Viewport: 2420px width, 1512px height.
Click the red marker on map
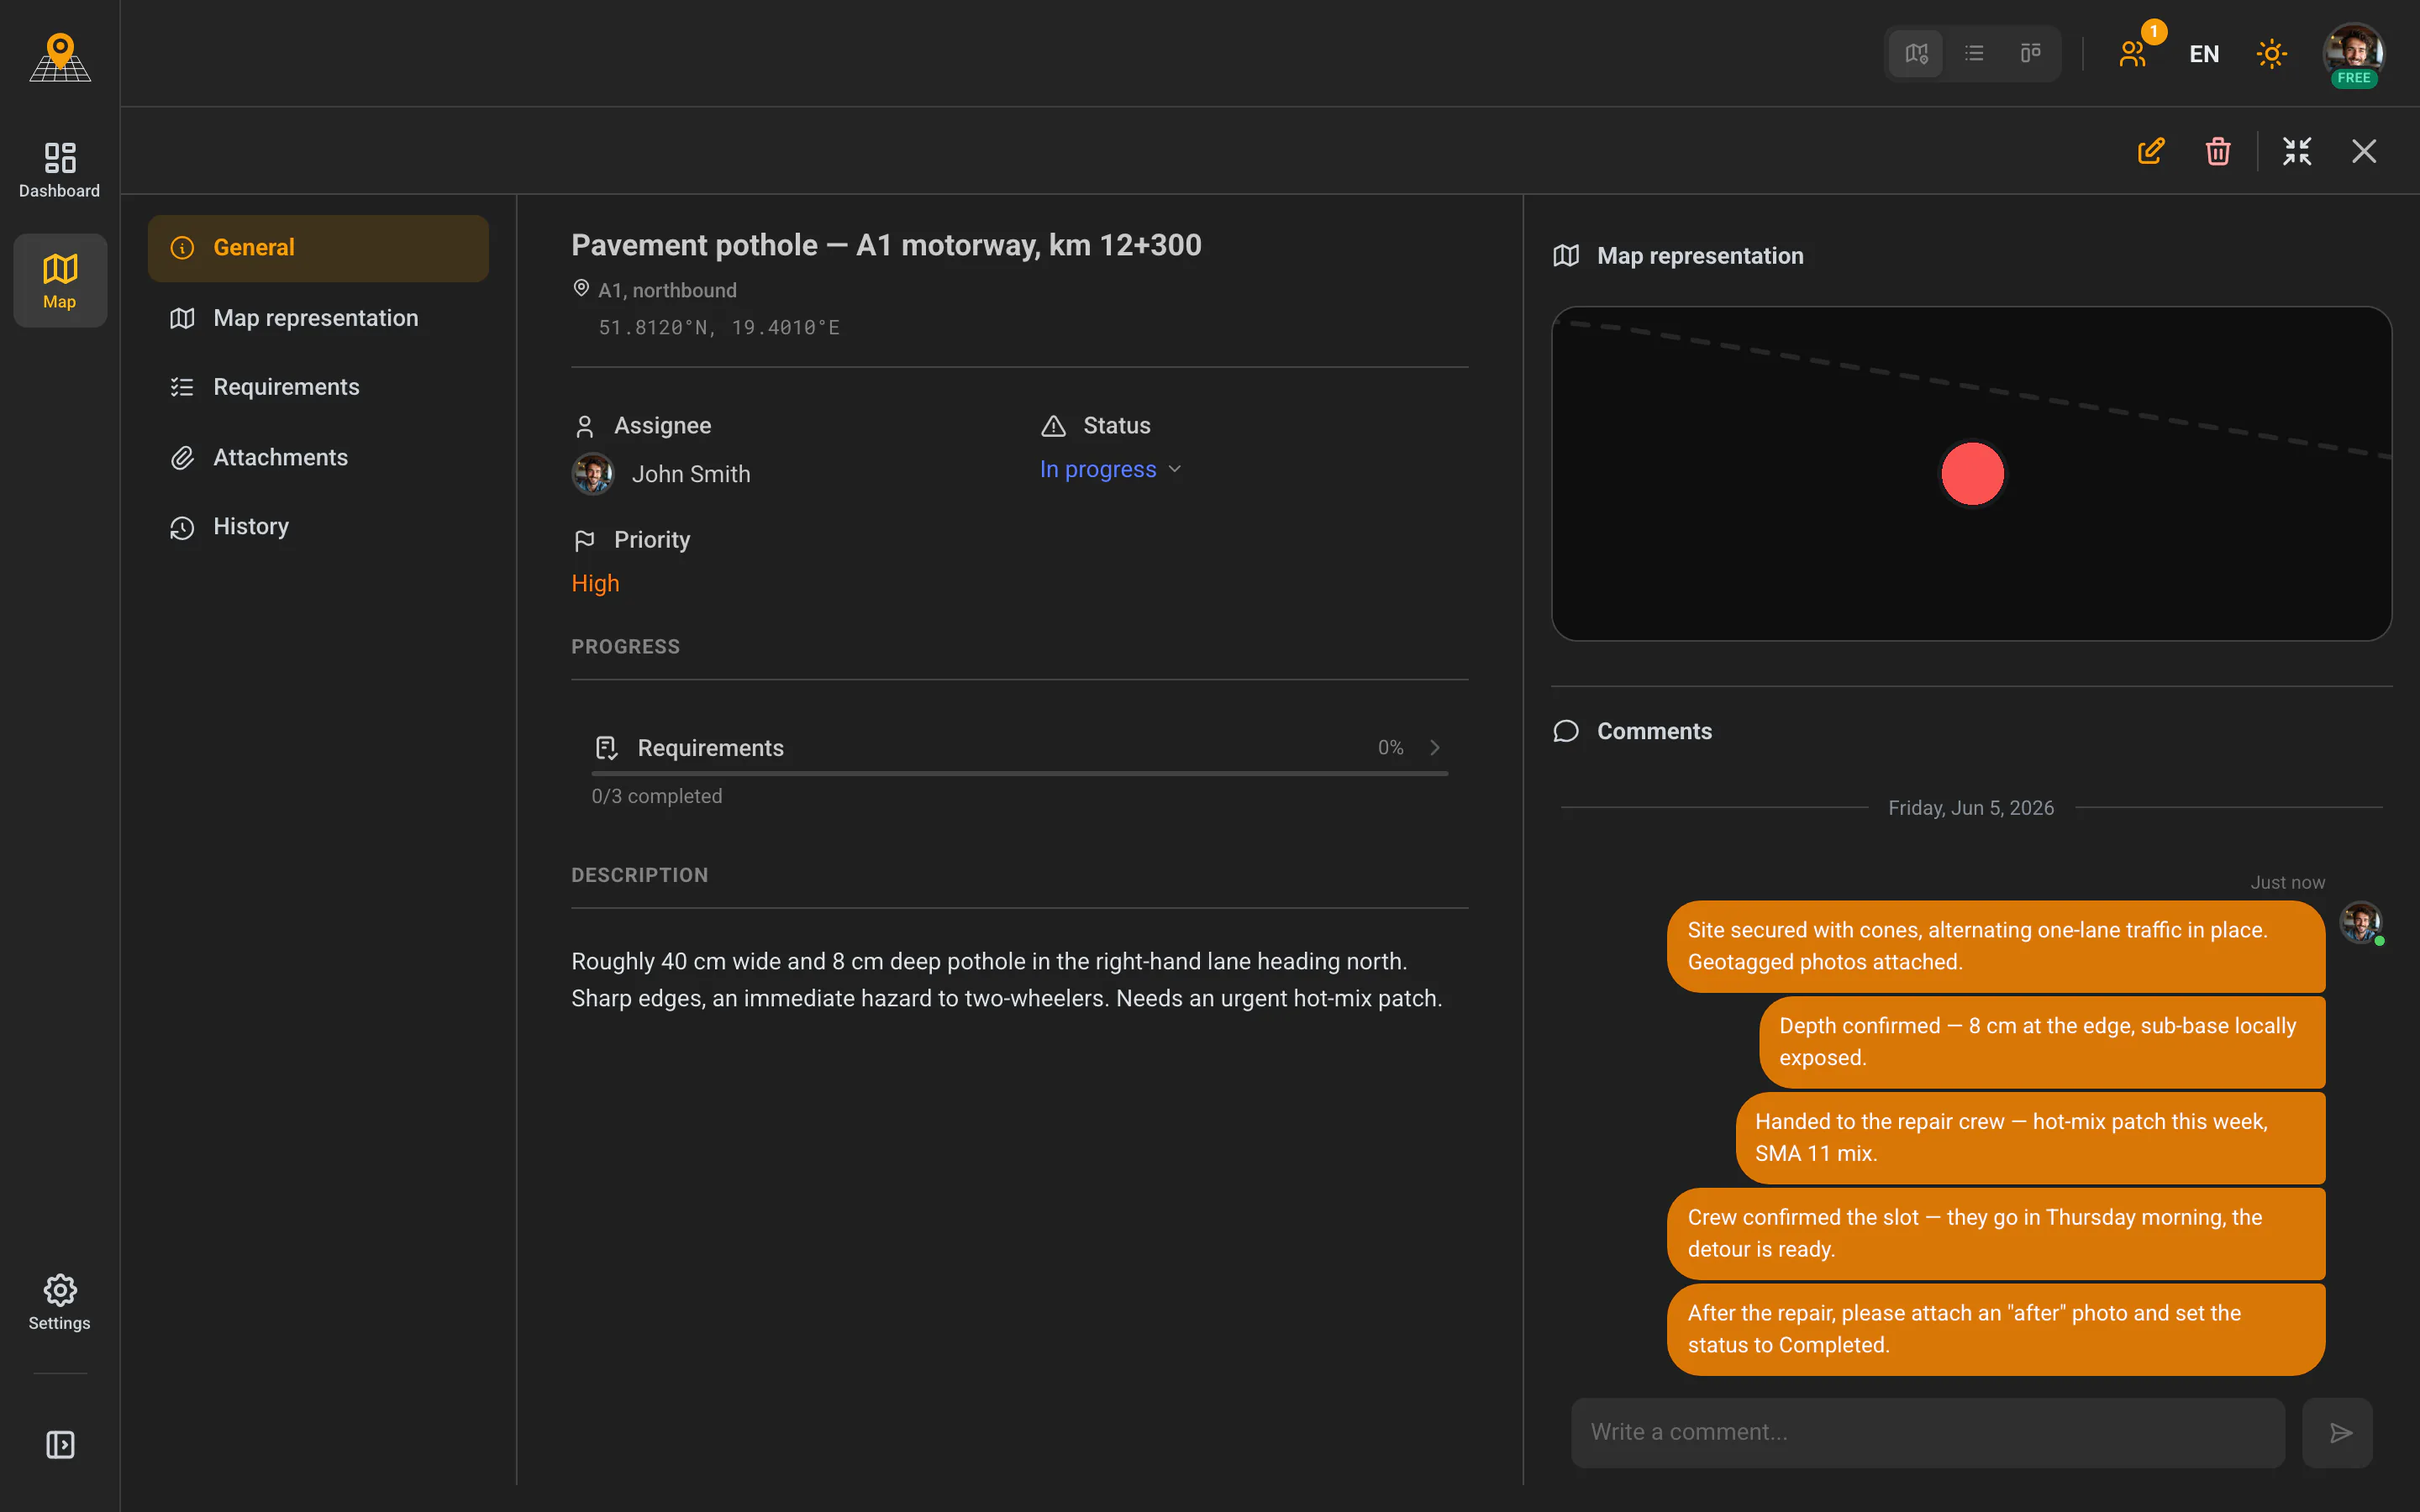[x=1972, y=474]
